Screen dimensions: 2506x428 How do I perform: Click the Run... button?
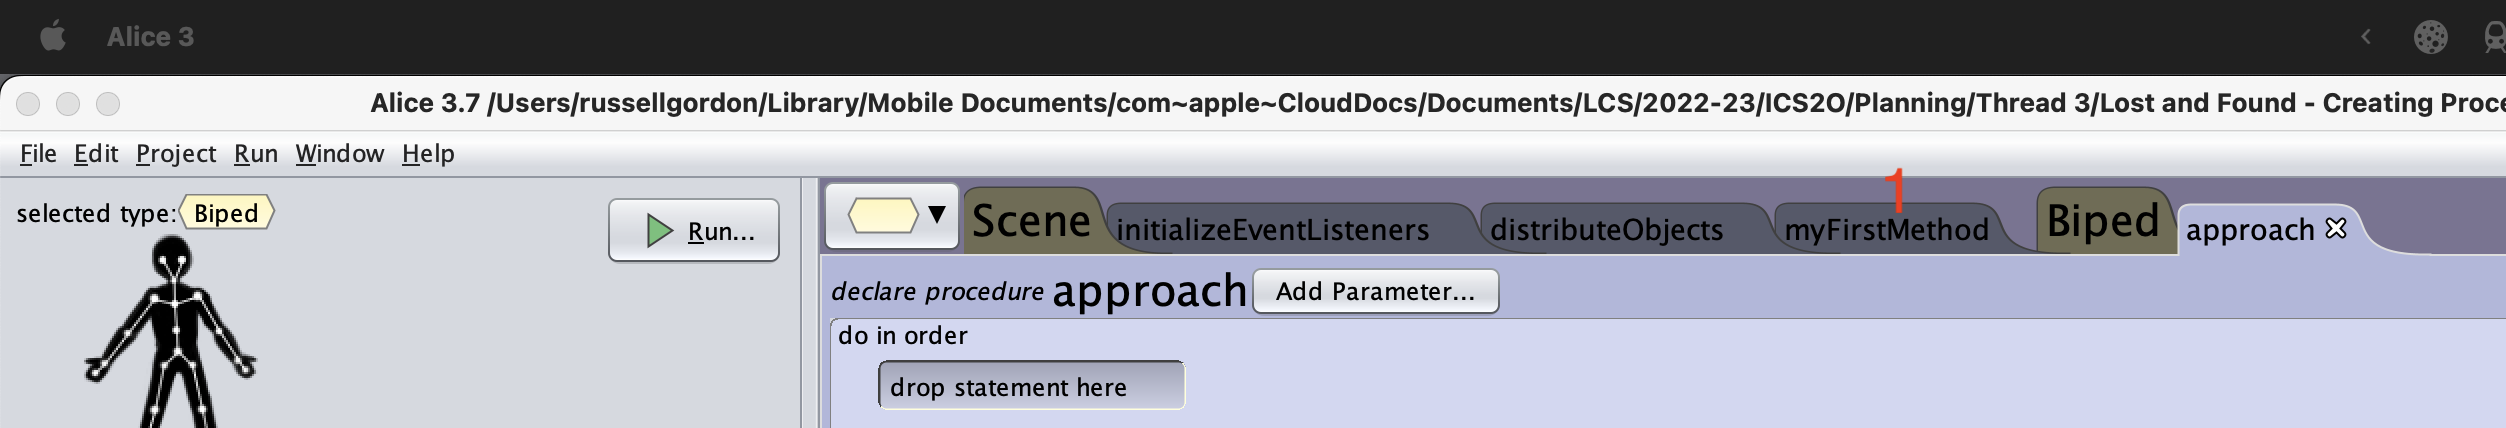[x=694, y=230]
